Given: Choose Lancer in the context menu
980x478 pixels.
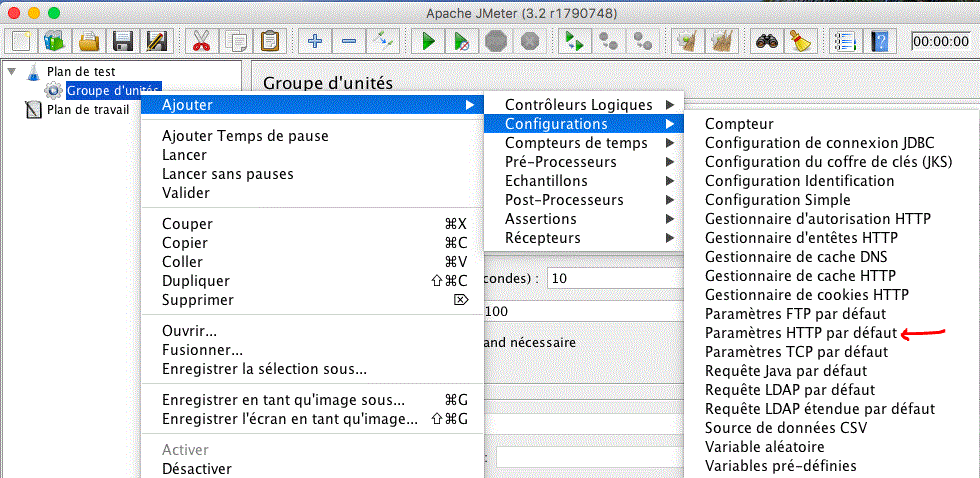Looking at the screenshot, I should click(x=312, y=154).
